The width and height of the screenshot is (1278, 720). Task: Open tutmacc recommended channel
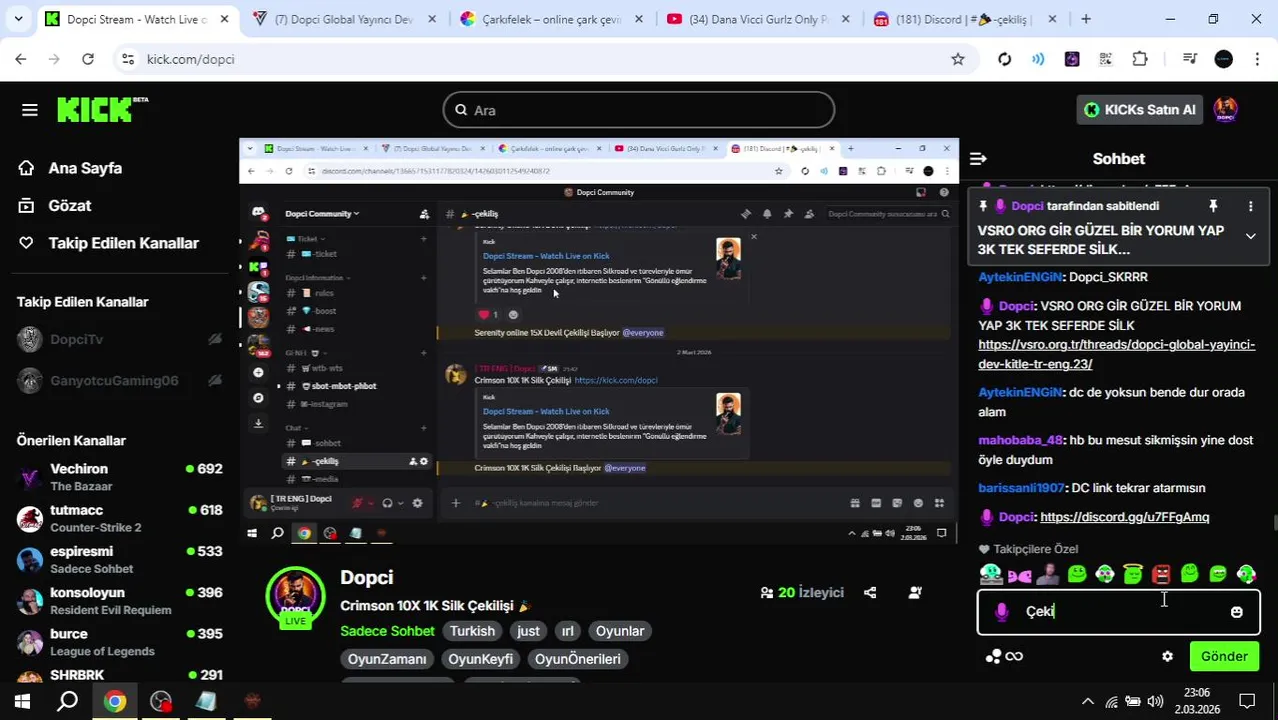pos(120,518)
